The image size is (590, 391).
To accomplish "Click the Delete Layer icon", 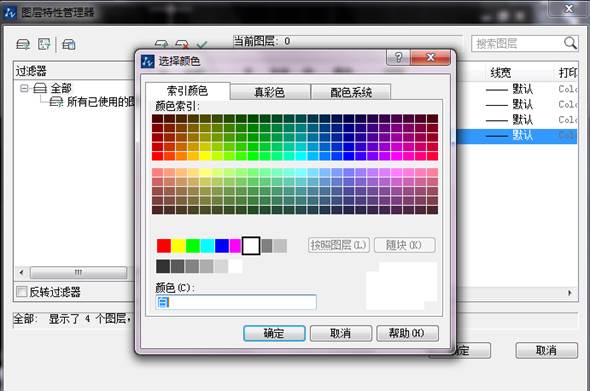I will 182,45.
